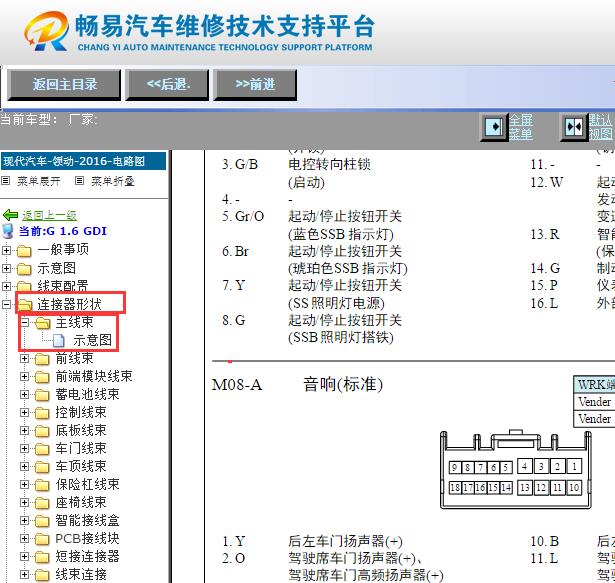615x583 pixels.
Task: Expand the 前端模块线束 tree node
Action: tap(25, 376)
